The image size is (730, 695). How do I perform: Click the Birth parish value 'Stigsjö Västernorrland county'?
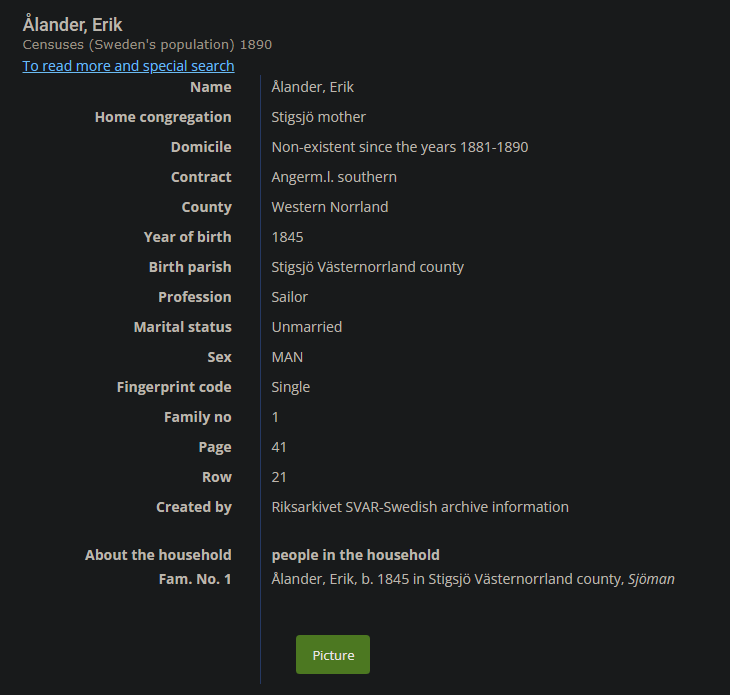point(368,267)
